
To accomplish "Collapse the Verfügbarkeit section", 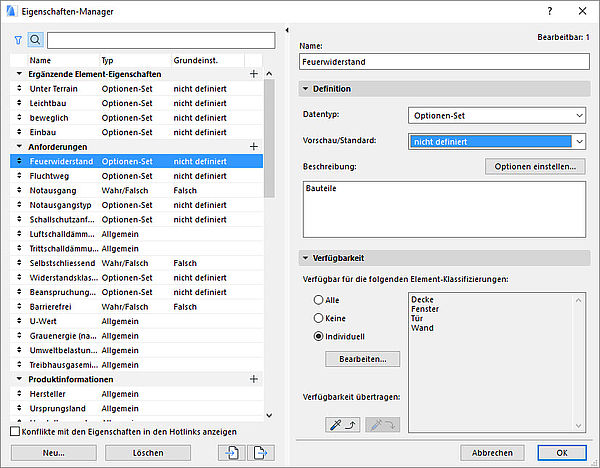I will click(x=305, y=258).
